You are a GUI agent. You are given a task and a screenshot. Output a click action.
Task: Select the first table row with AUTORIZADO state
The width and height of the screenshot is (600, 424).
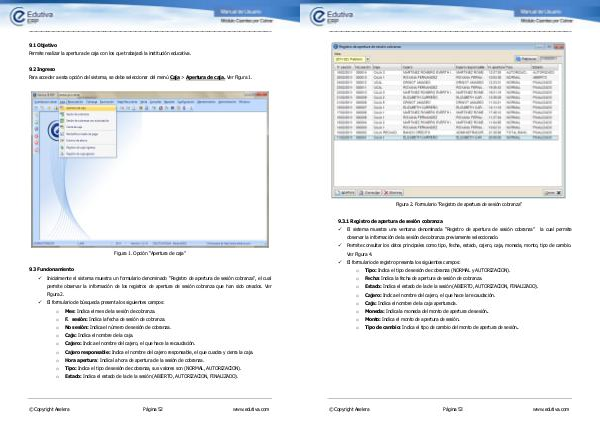point(446,72)
